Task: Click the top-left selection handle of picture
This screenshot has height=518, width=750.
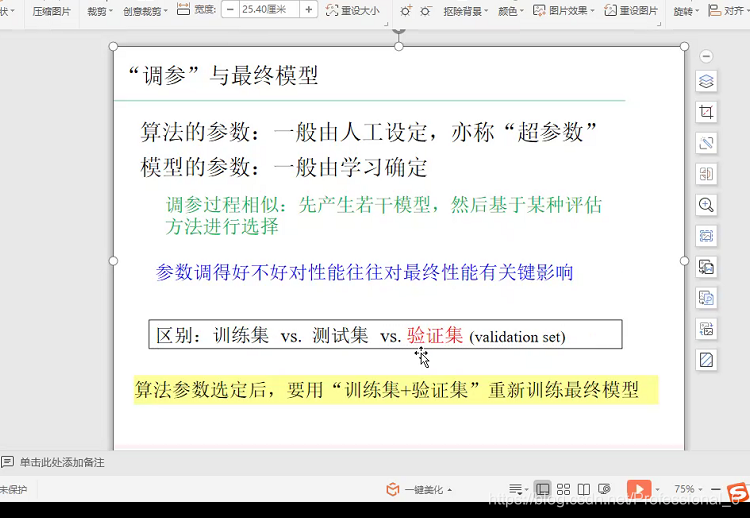Action: click(x=113, y=46)
